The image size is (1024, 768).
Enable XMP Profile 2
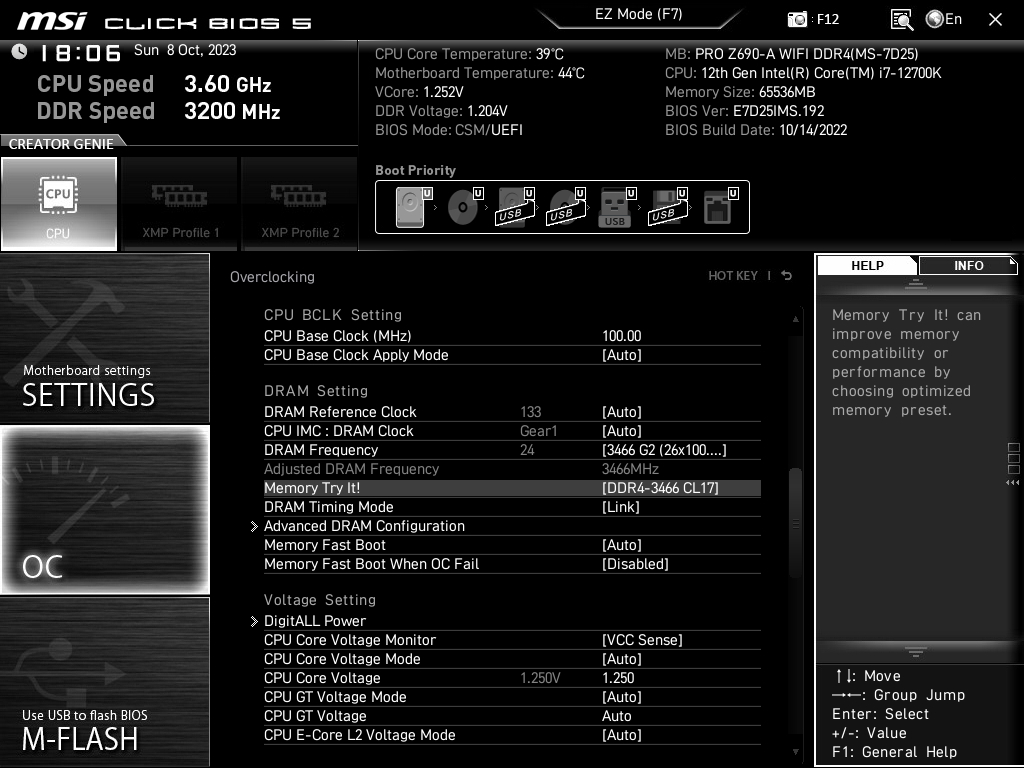[x=300, y=204]
